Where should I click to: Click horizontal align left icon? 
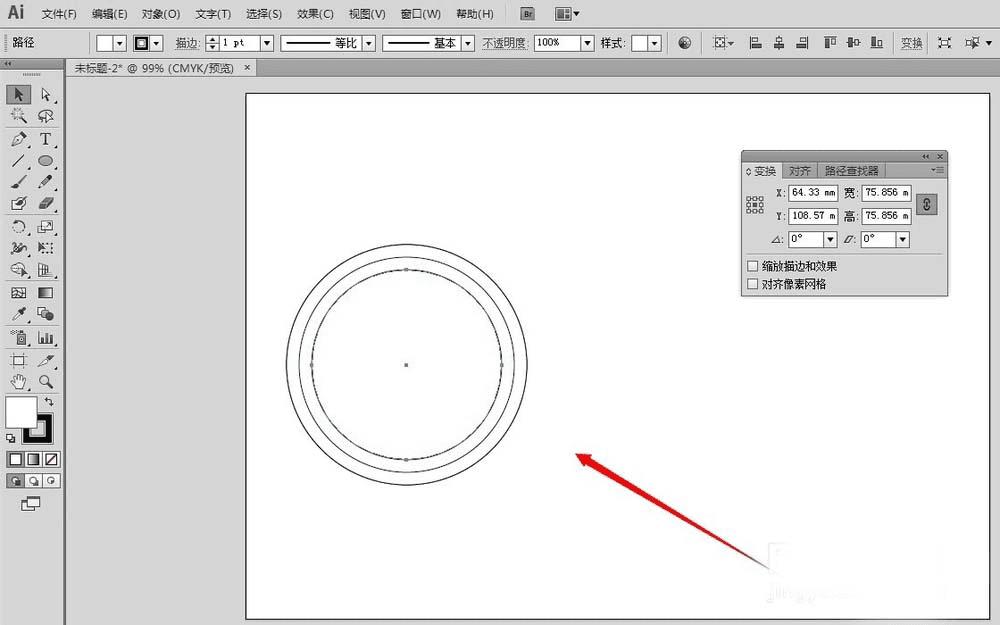click(x=755, y=43)
